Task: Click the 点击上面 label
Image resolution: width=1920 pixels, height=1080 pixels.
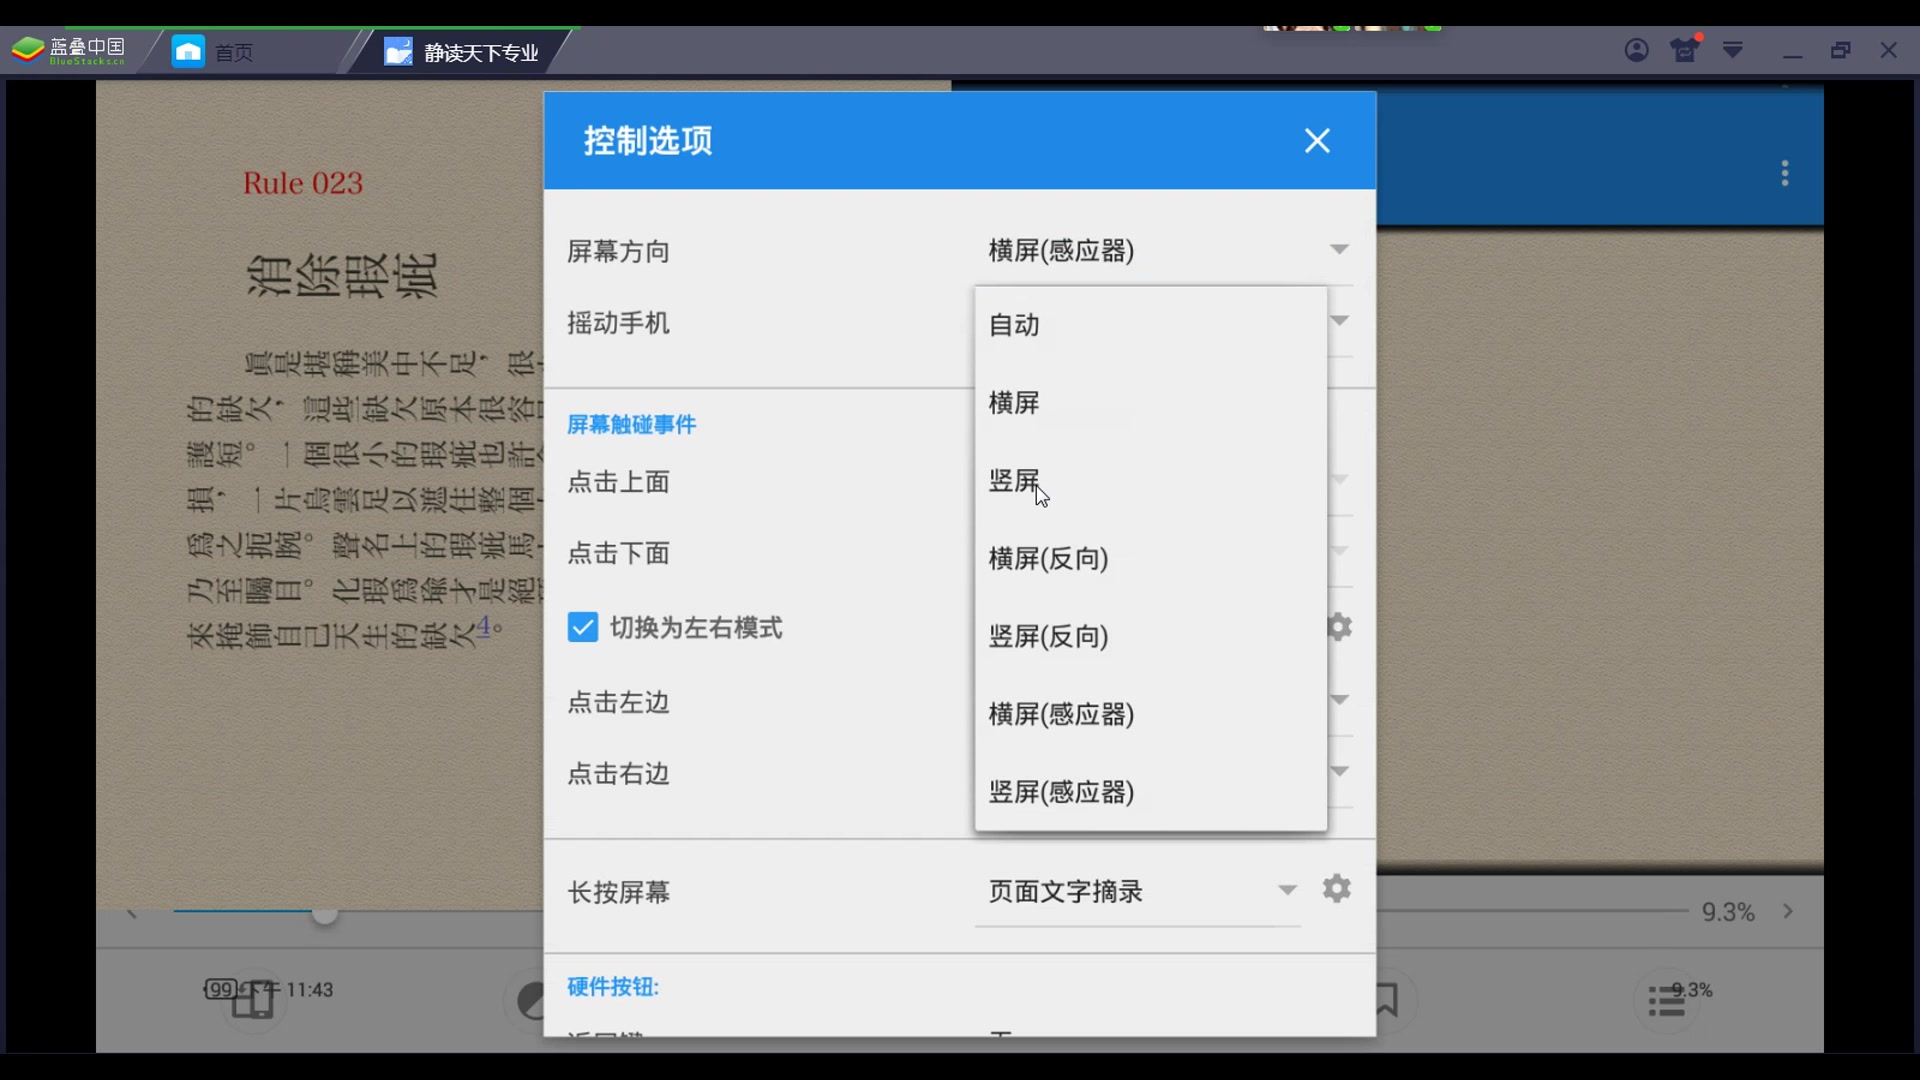Action: pos(618,482)
